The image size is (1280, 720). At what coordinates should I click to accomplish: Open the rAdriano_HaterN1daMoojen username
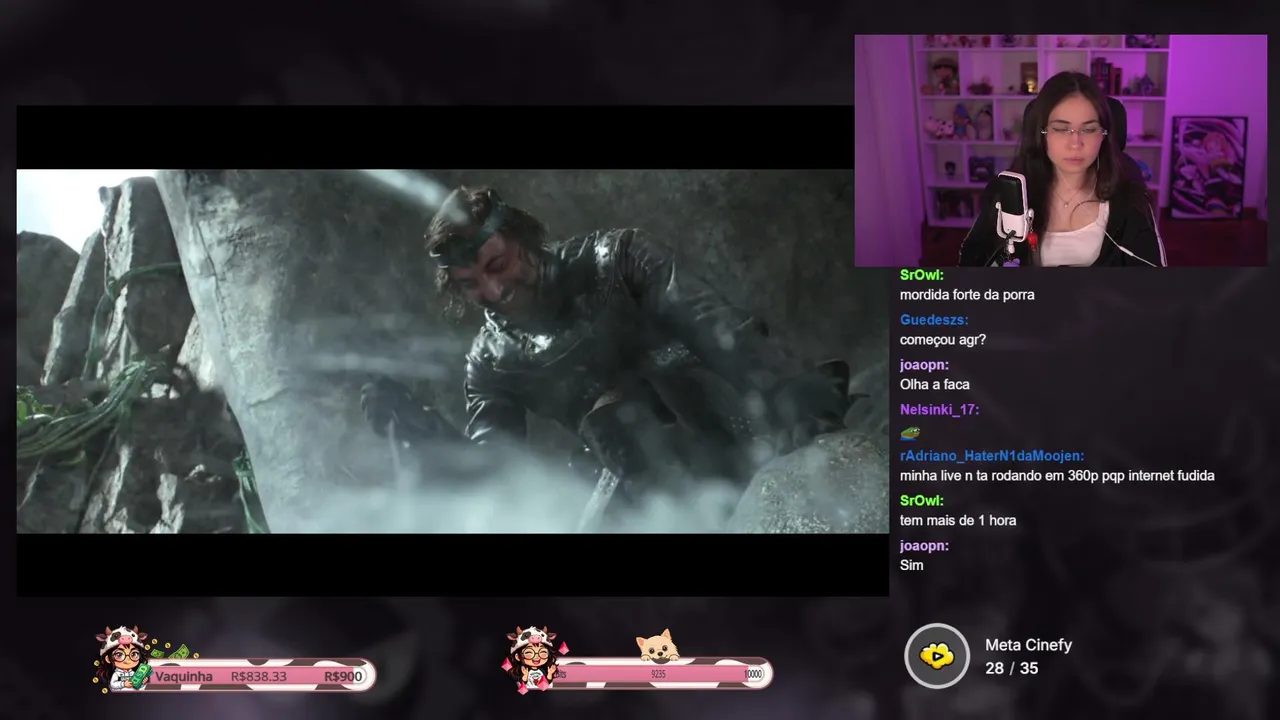[x=992, y=455]
